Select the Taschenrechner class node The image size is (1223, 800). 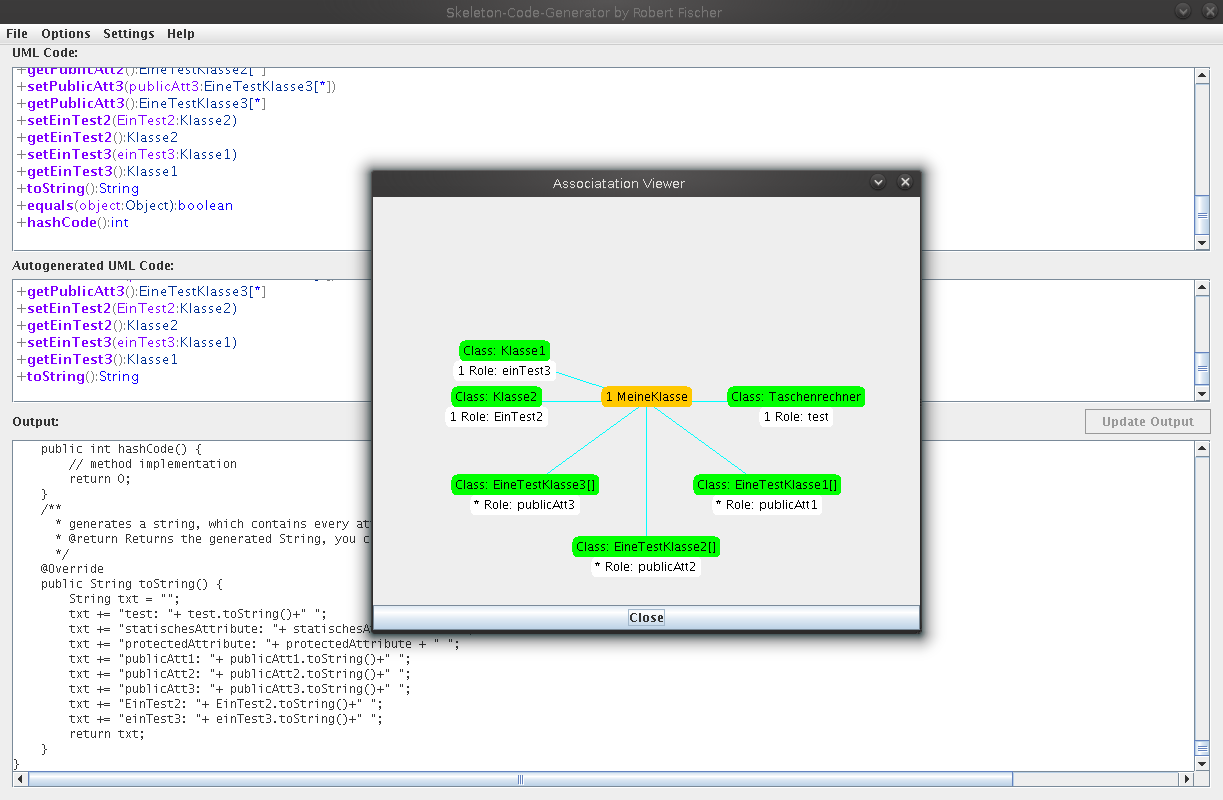795,397
